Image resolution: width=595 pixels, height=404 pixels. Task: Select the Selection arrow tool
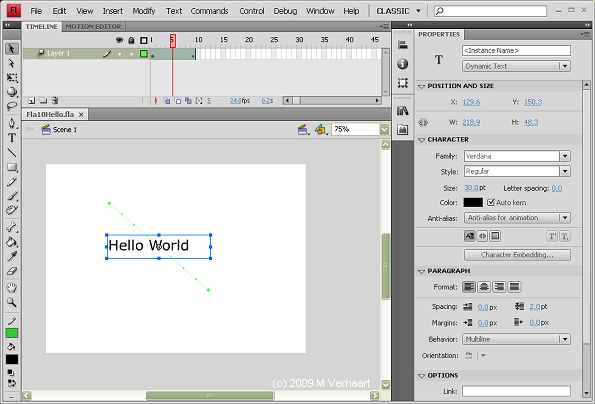pyautogui.click(x=12, y=49)
